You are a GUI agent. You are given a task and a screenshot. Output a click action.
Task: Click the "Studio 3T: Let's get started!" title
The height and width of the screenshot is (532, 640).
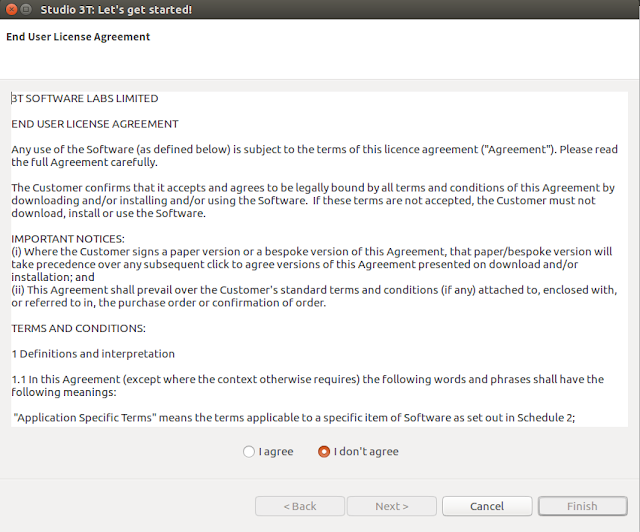coord(116,9)
